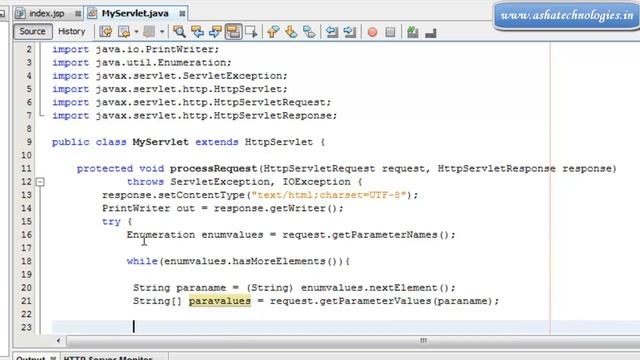Image resolution: width=640 pixels, height=360 pixels.
Task: Click the Comment icon
Action: pyautogui.click(x=413, y=32)
